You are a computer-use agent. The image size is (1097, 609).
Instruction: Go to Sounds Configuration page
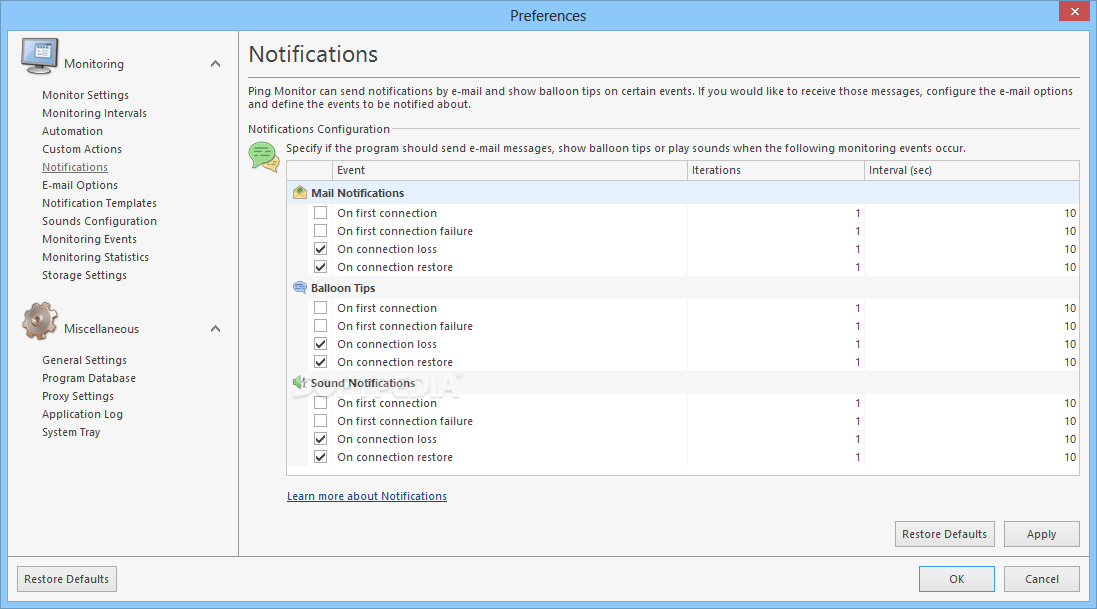pos(99,221)
